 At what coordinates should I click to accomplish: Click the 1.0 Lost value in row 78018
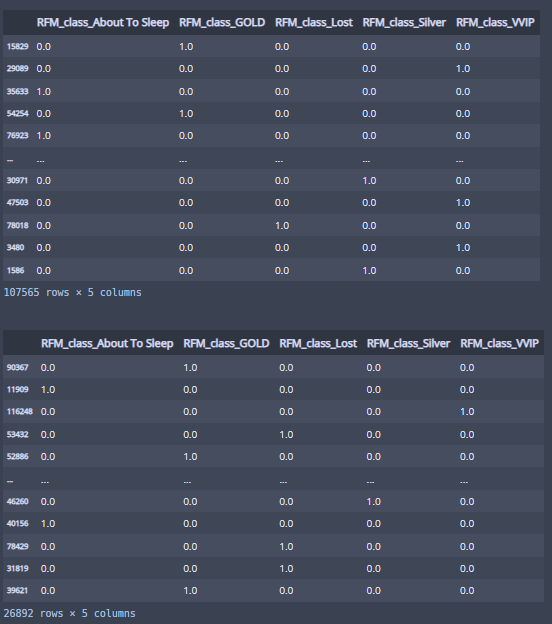click(x=282, y=226)
